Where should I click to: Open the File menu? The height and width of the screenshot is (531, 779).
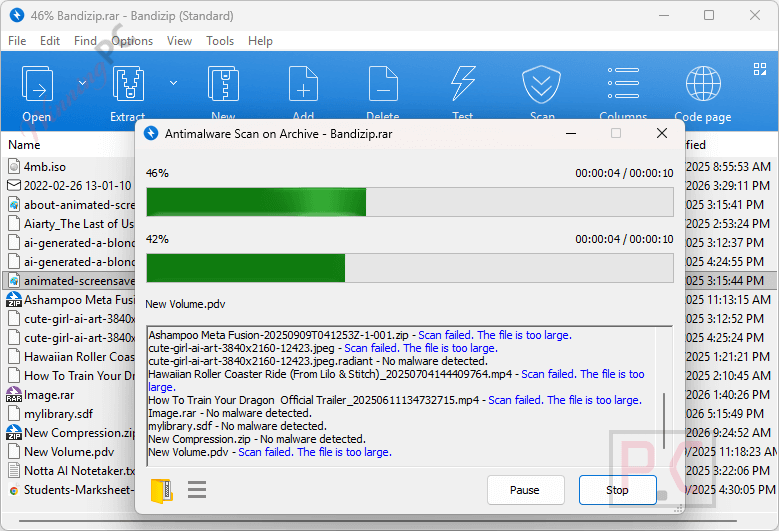(x=17, y=41)
